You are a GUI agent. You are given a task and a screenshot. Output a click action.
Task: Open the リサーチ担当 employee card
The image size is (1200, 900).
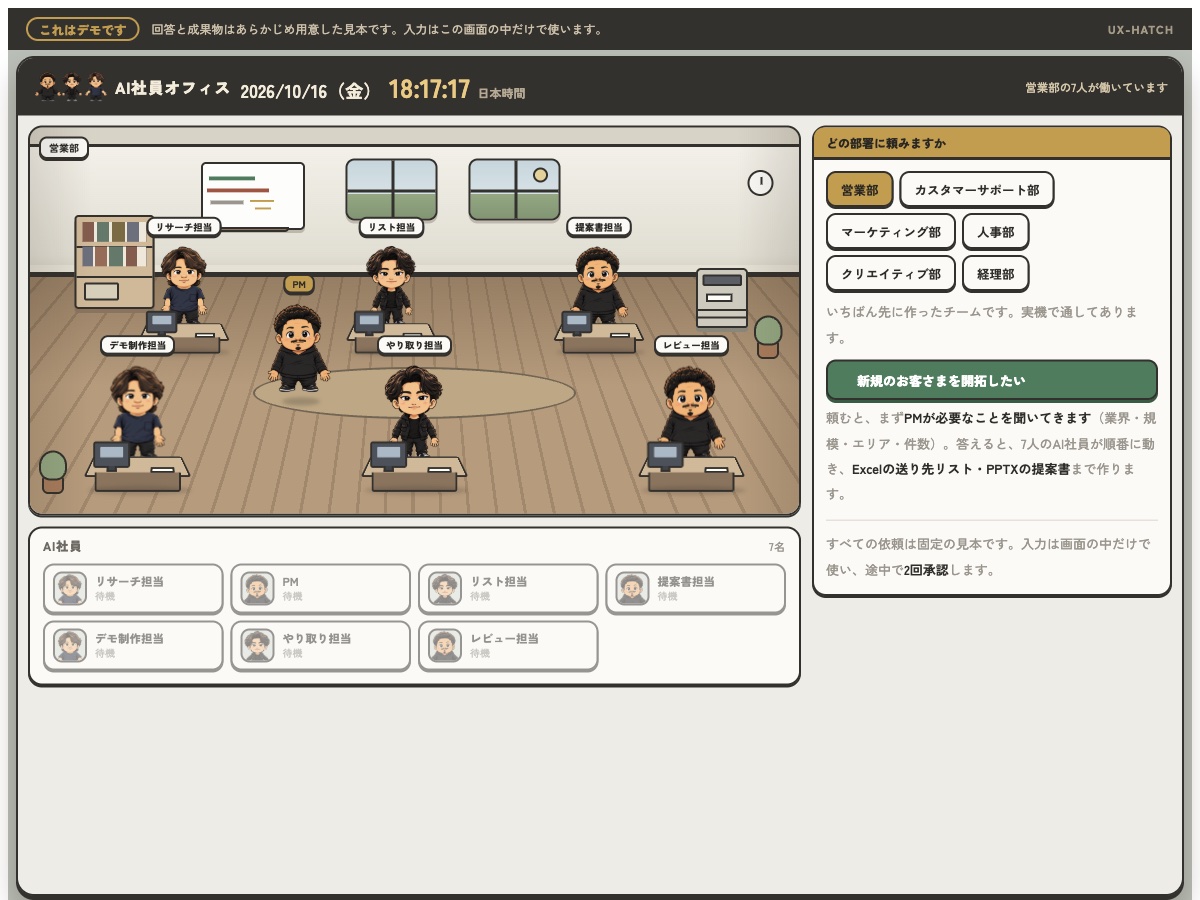pos(133,589)
